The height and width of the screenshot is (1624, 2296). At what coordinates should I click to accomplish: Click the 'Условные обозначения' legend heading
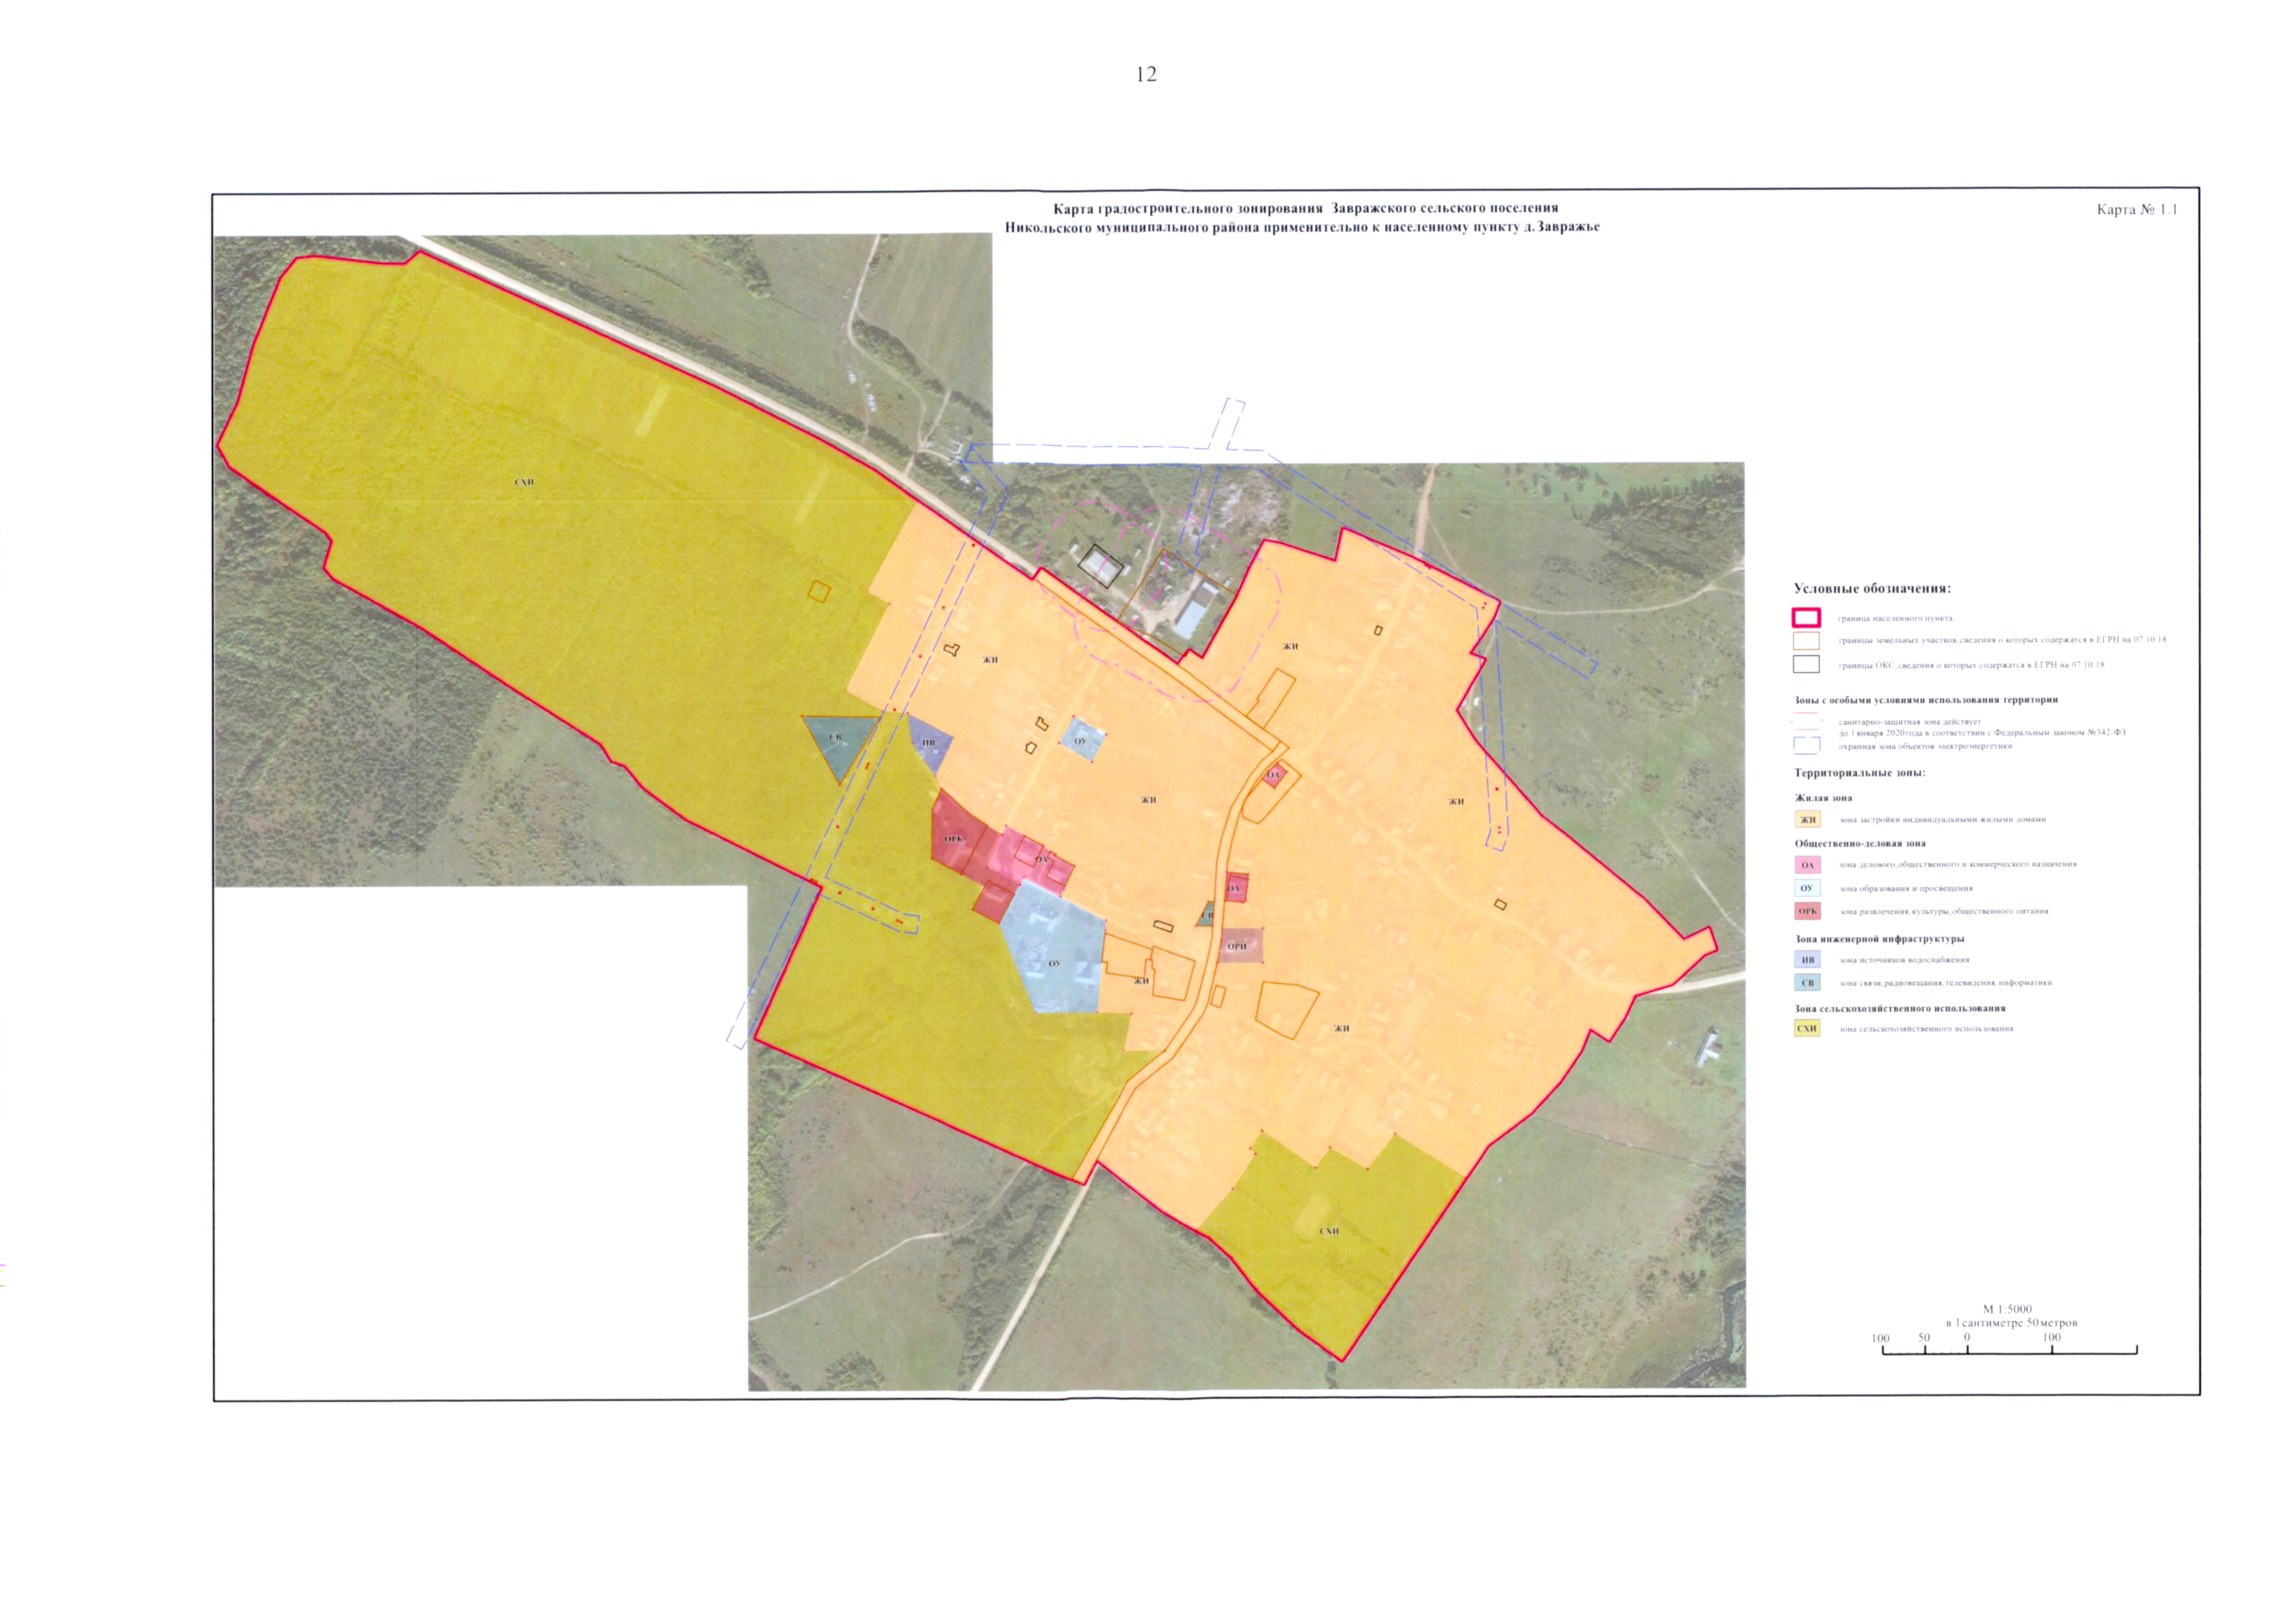pyautogui.click(x=1872, y=589)
